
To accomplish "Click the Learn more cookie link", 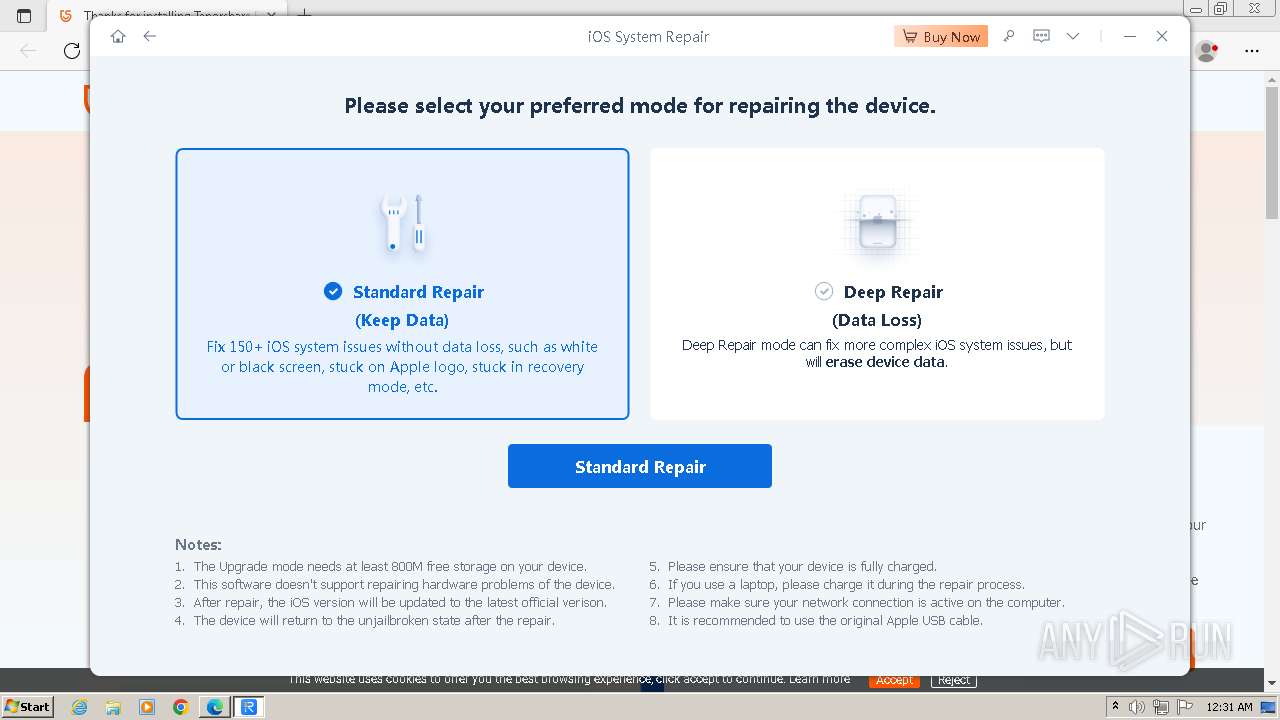I will [819, 679].
